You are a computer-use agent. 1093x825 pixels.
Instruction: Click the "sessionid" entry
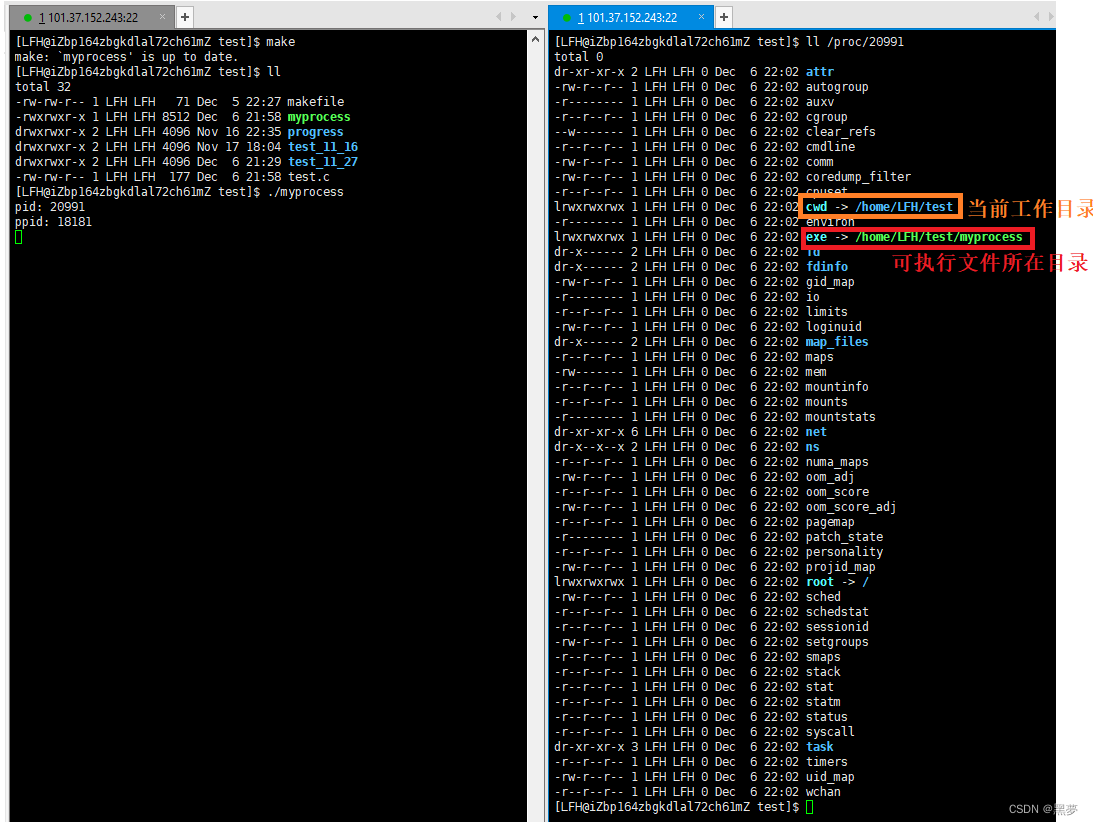(x=837, y=626)
